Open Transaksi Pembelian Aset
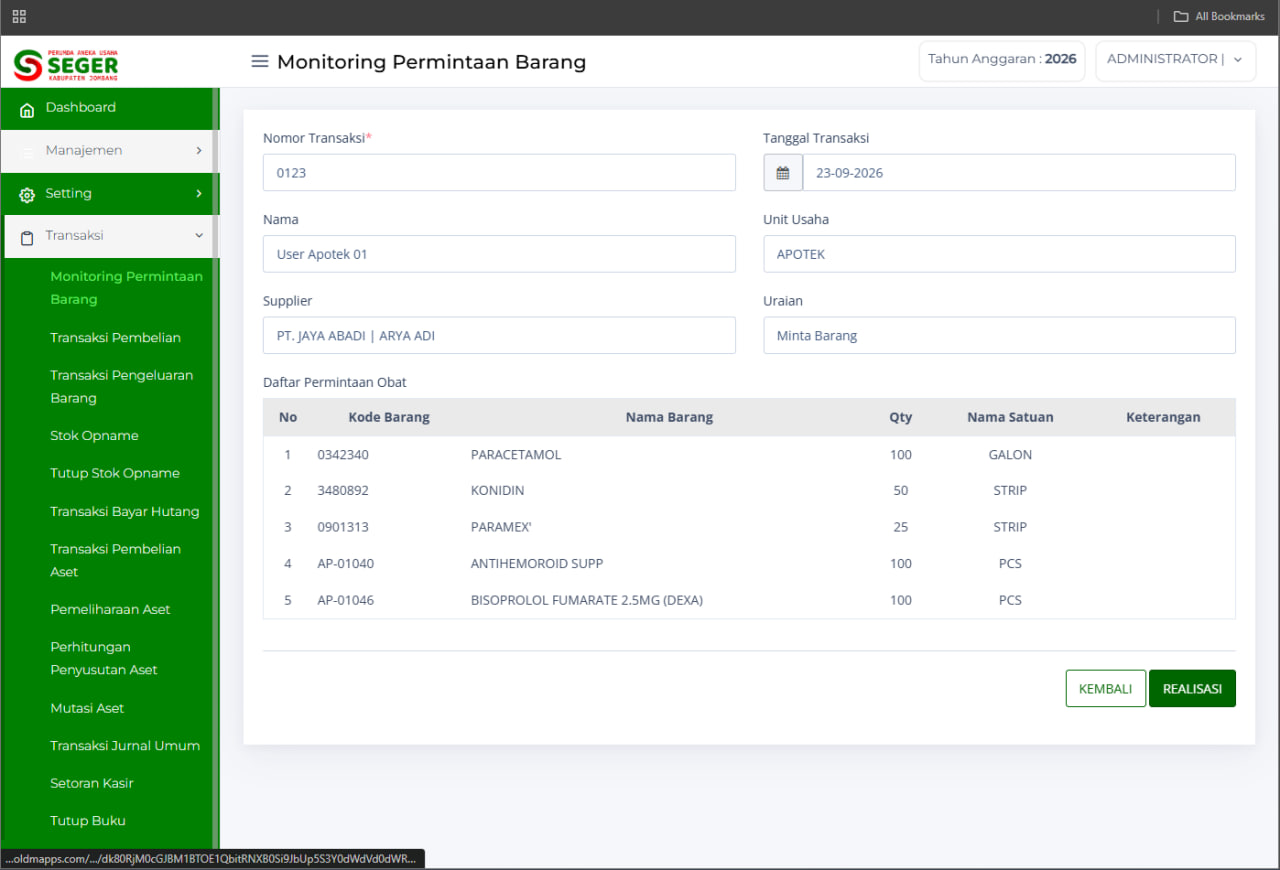 116,560
